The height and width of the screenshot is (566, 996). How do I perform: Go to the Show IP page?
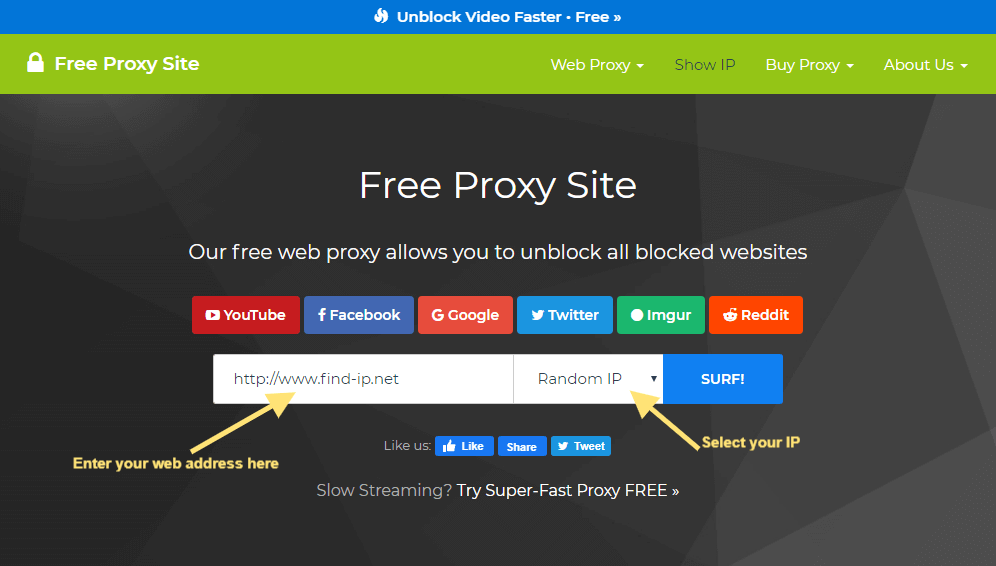(704, 65)
